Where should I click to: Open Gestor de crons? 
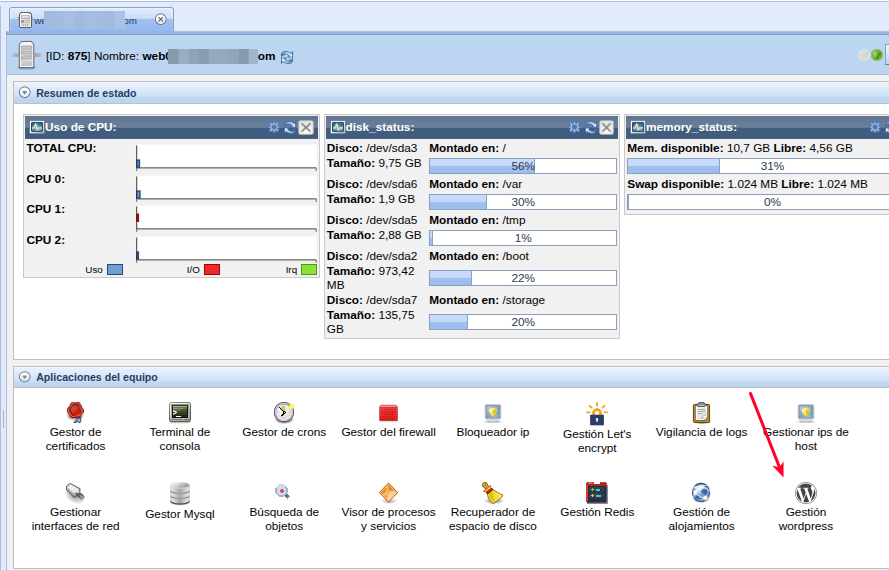pyautogui.click(x=284, y=413)
